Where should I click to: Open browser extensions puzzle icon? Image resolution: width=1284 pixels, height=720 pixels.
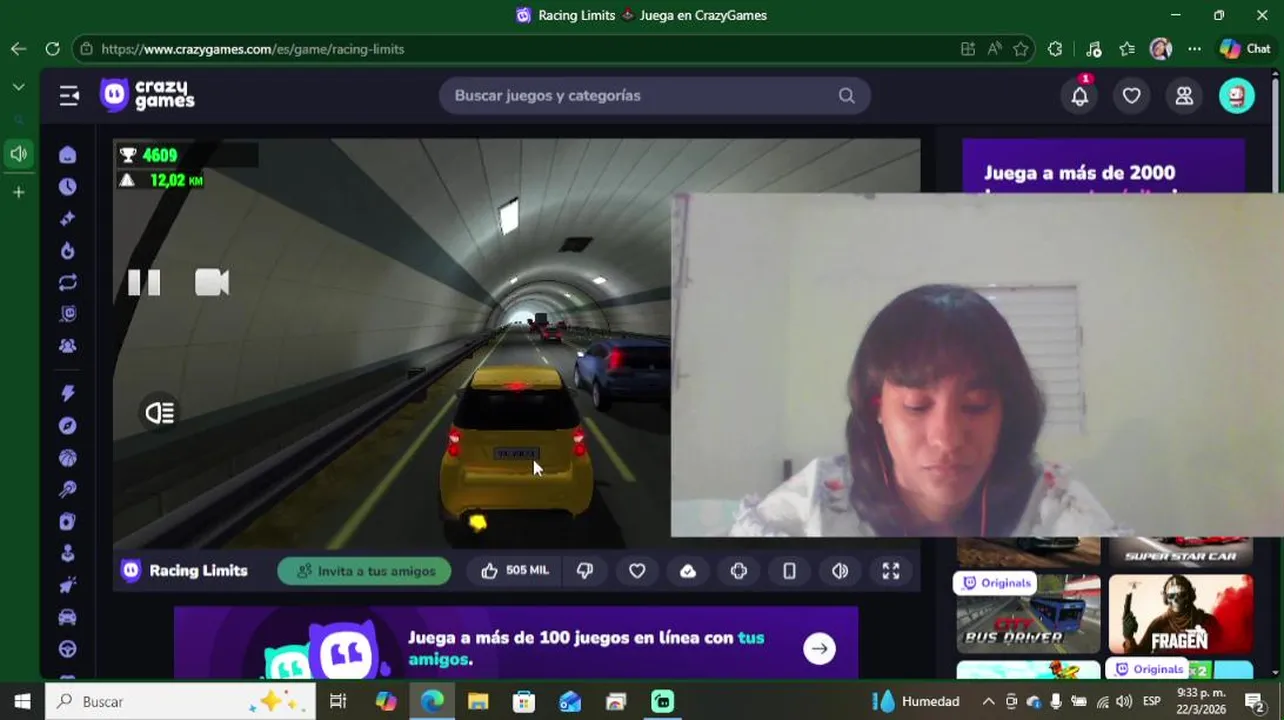[1055, 49]
